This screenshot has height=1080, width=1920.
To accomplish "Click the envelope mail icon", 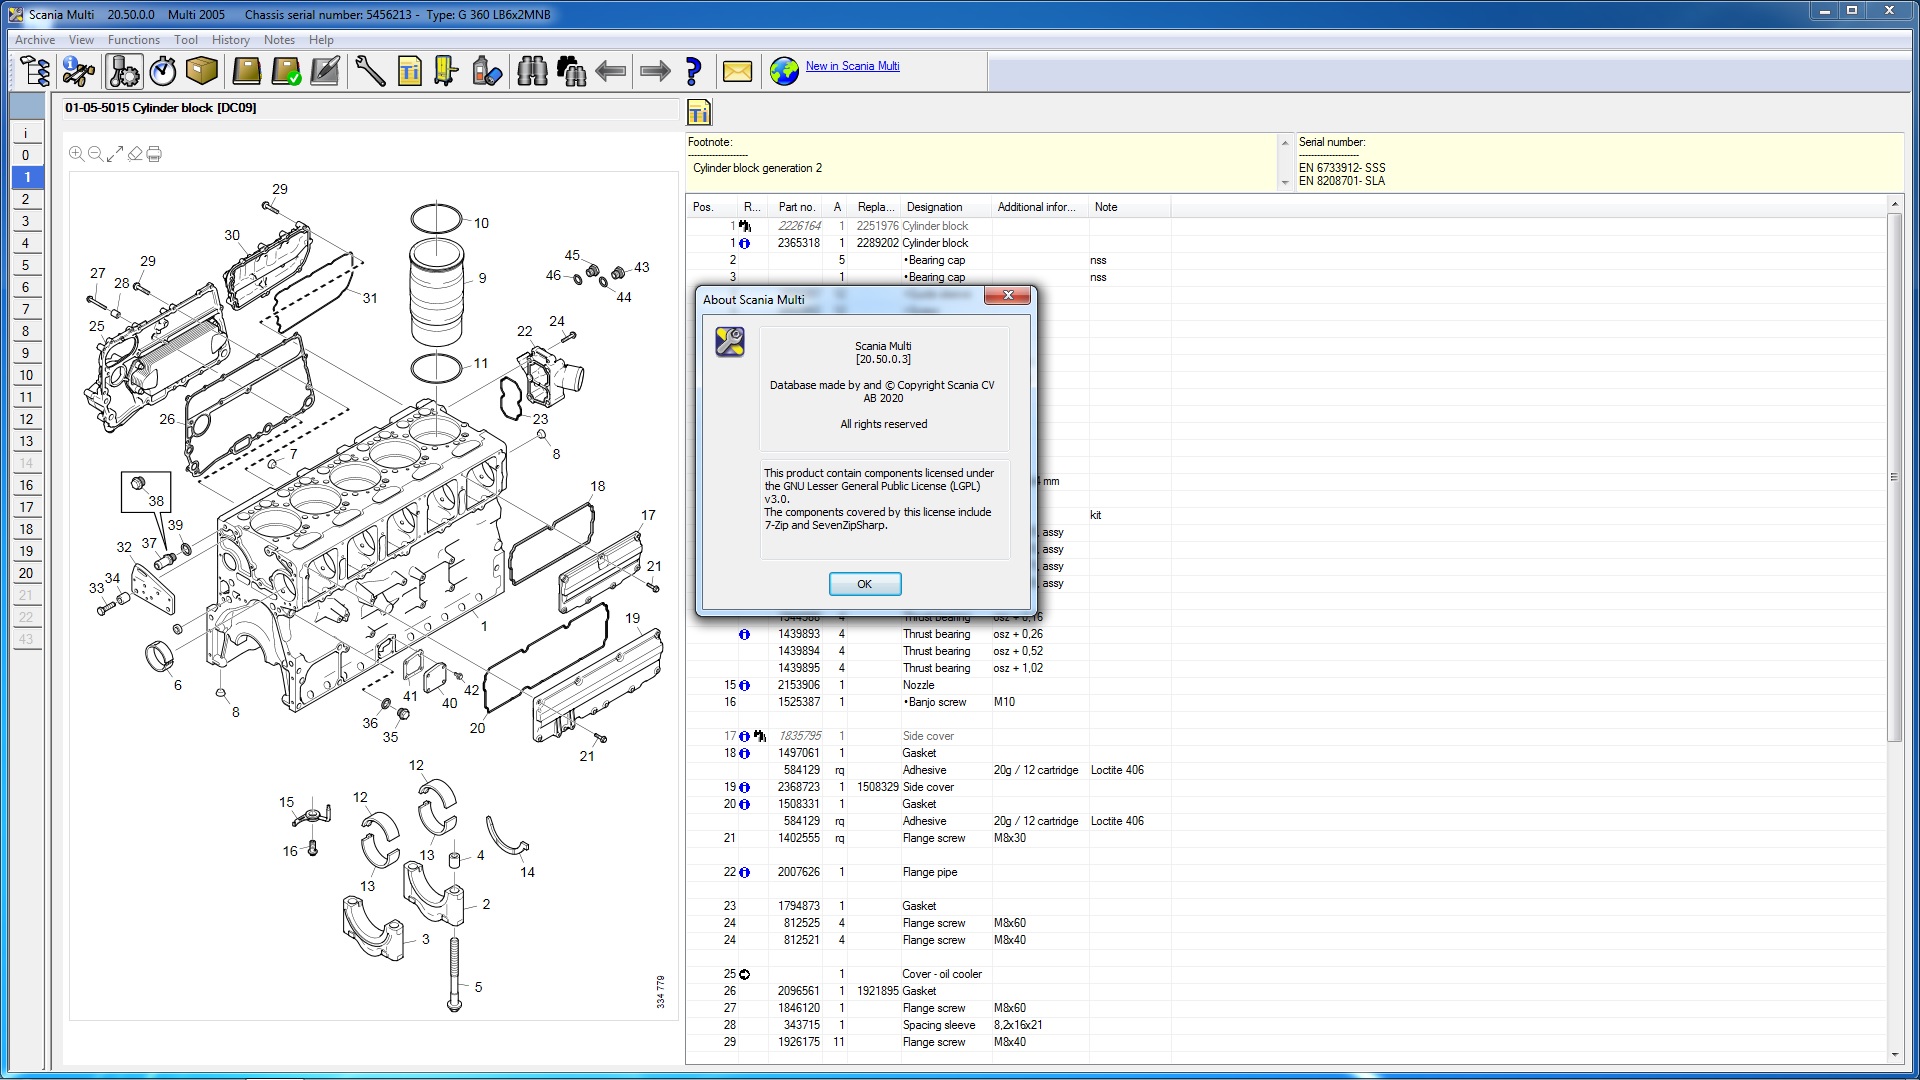I will (x=737, y=71).
